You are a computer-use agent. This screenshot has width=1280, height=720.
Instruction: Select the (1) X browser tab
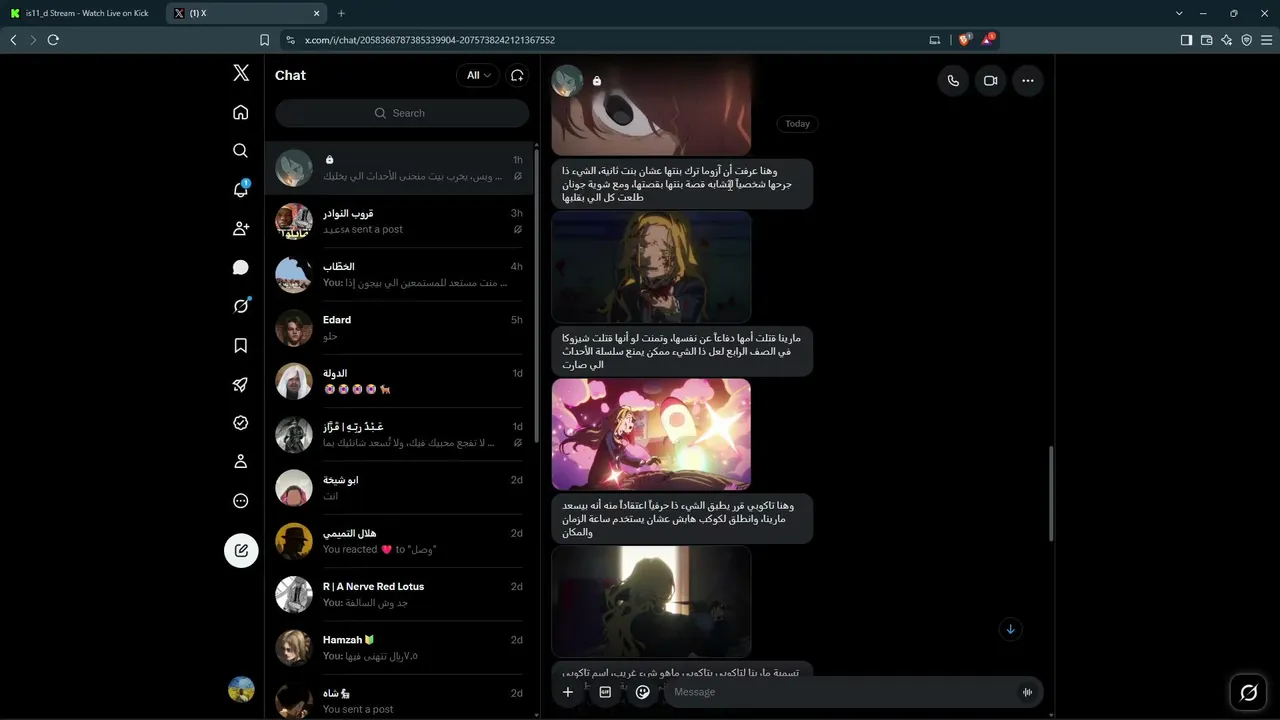(x=246, y=13)
